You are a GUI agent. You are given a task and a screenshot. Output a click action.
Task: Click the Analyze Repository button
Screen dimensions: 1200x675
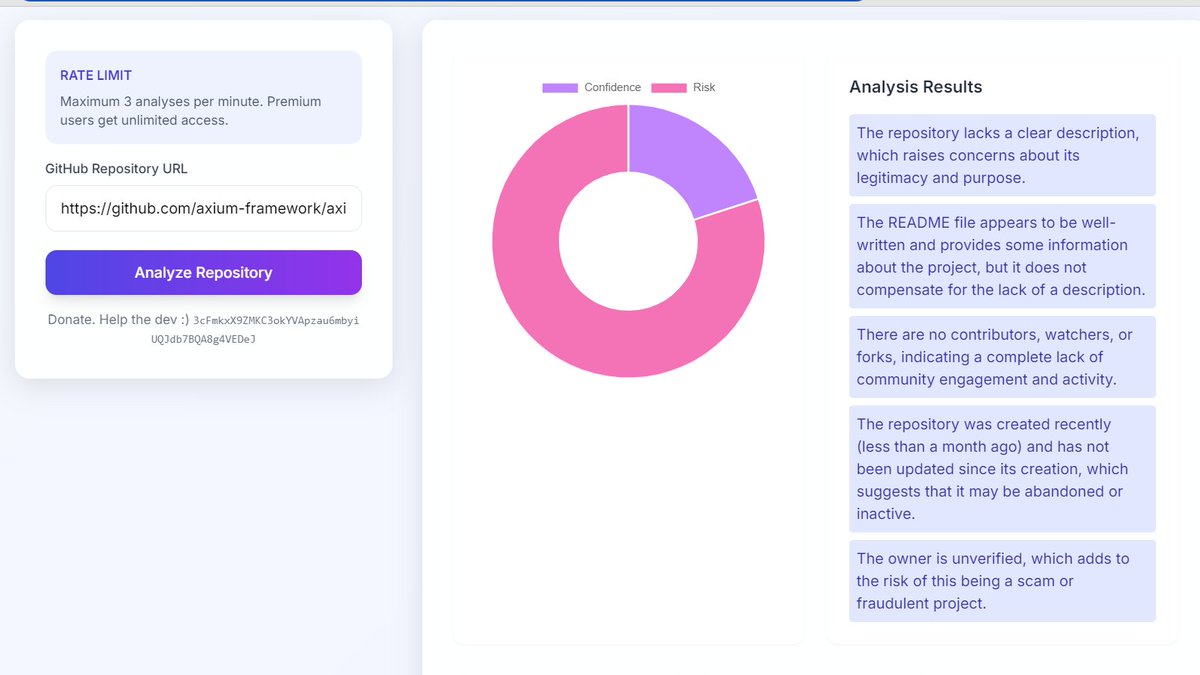click(203, 272)
